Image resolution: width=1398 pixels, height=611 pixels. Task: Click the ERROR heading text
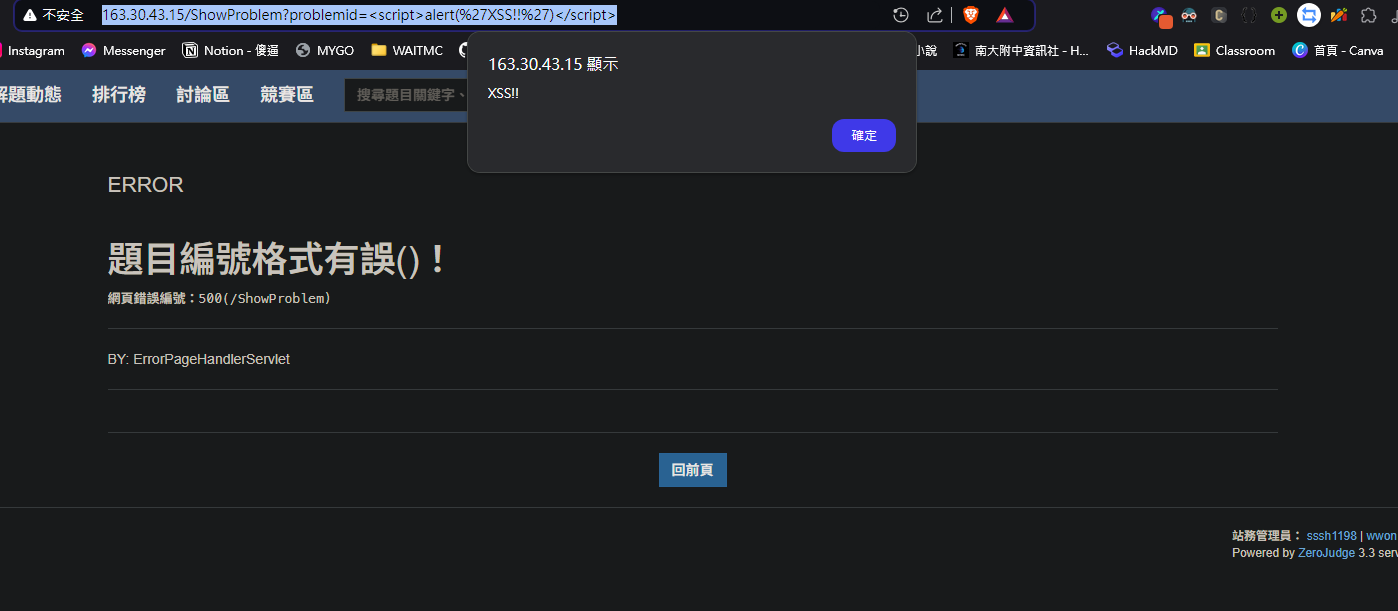click(x=146, y=185)
